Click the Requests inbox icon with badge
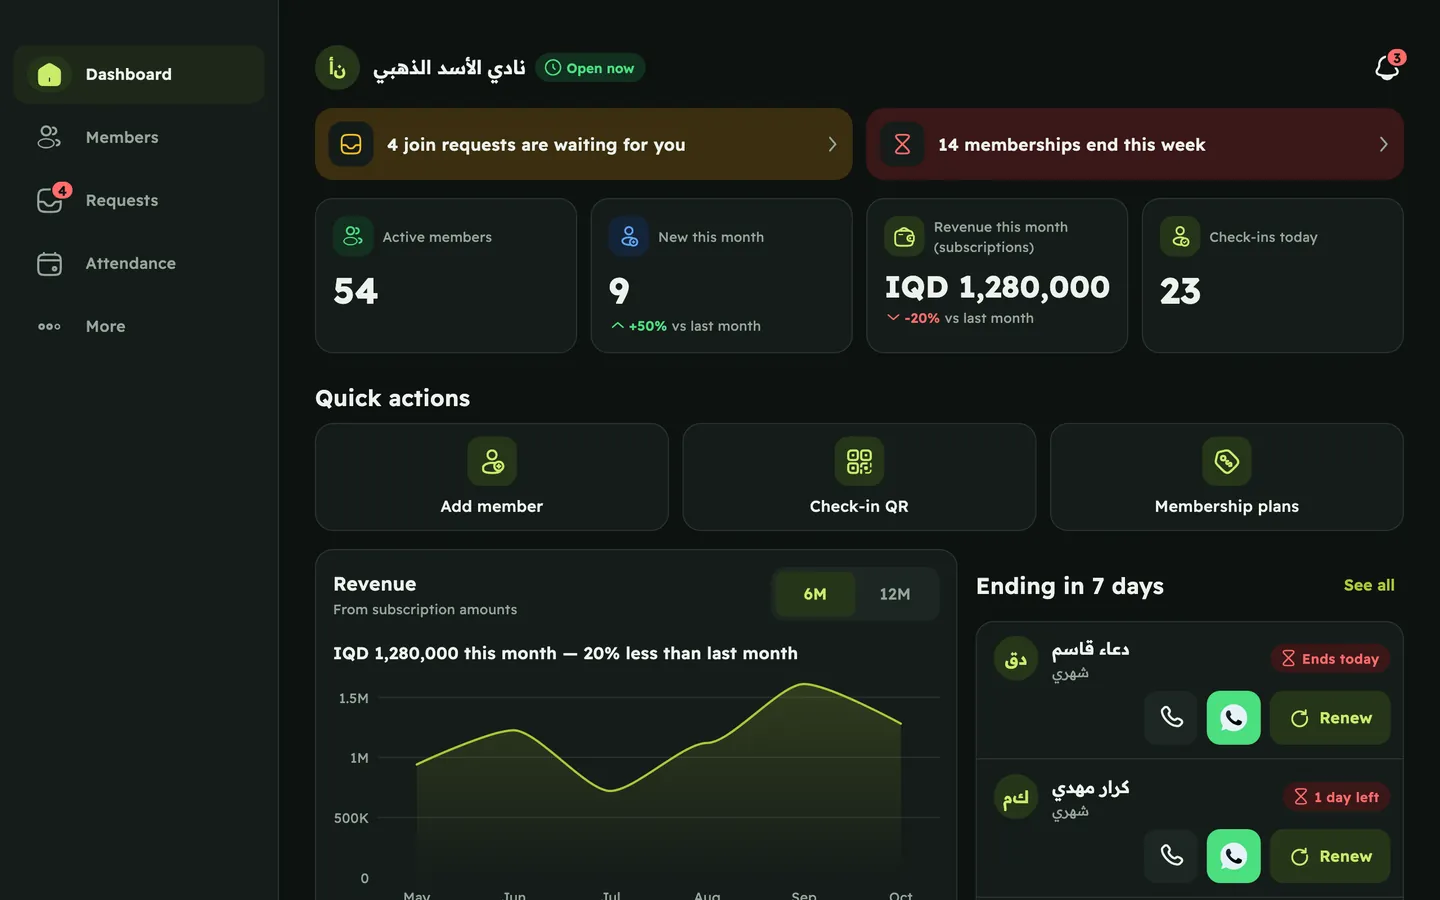 [49, 200]
